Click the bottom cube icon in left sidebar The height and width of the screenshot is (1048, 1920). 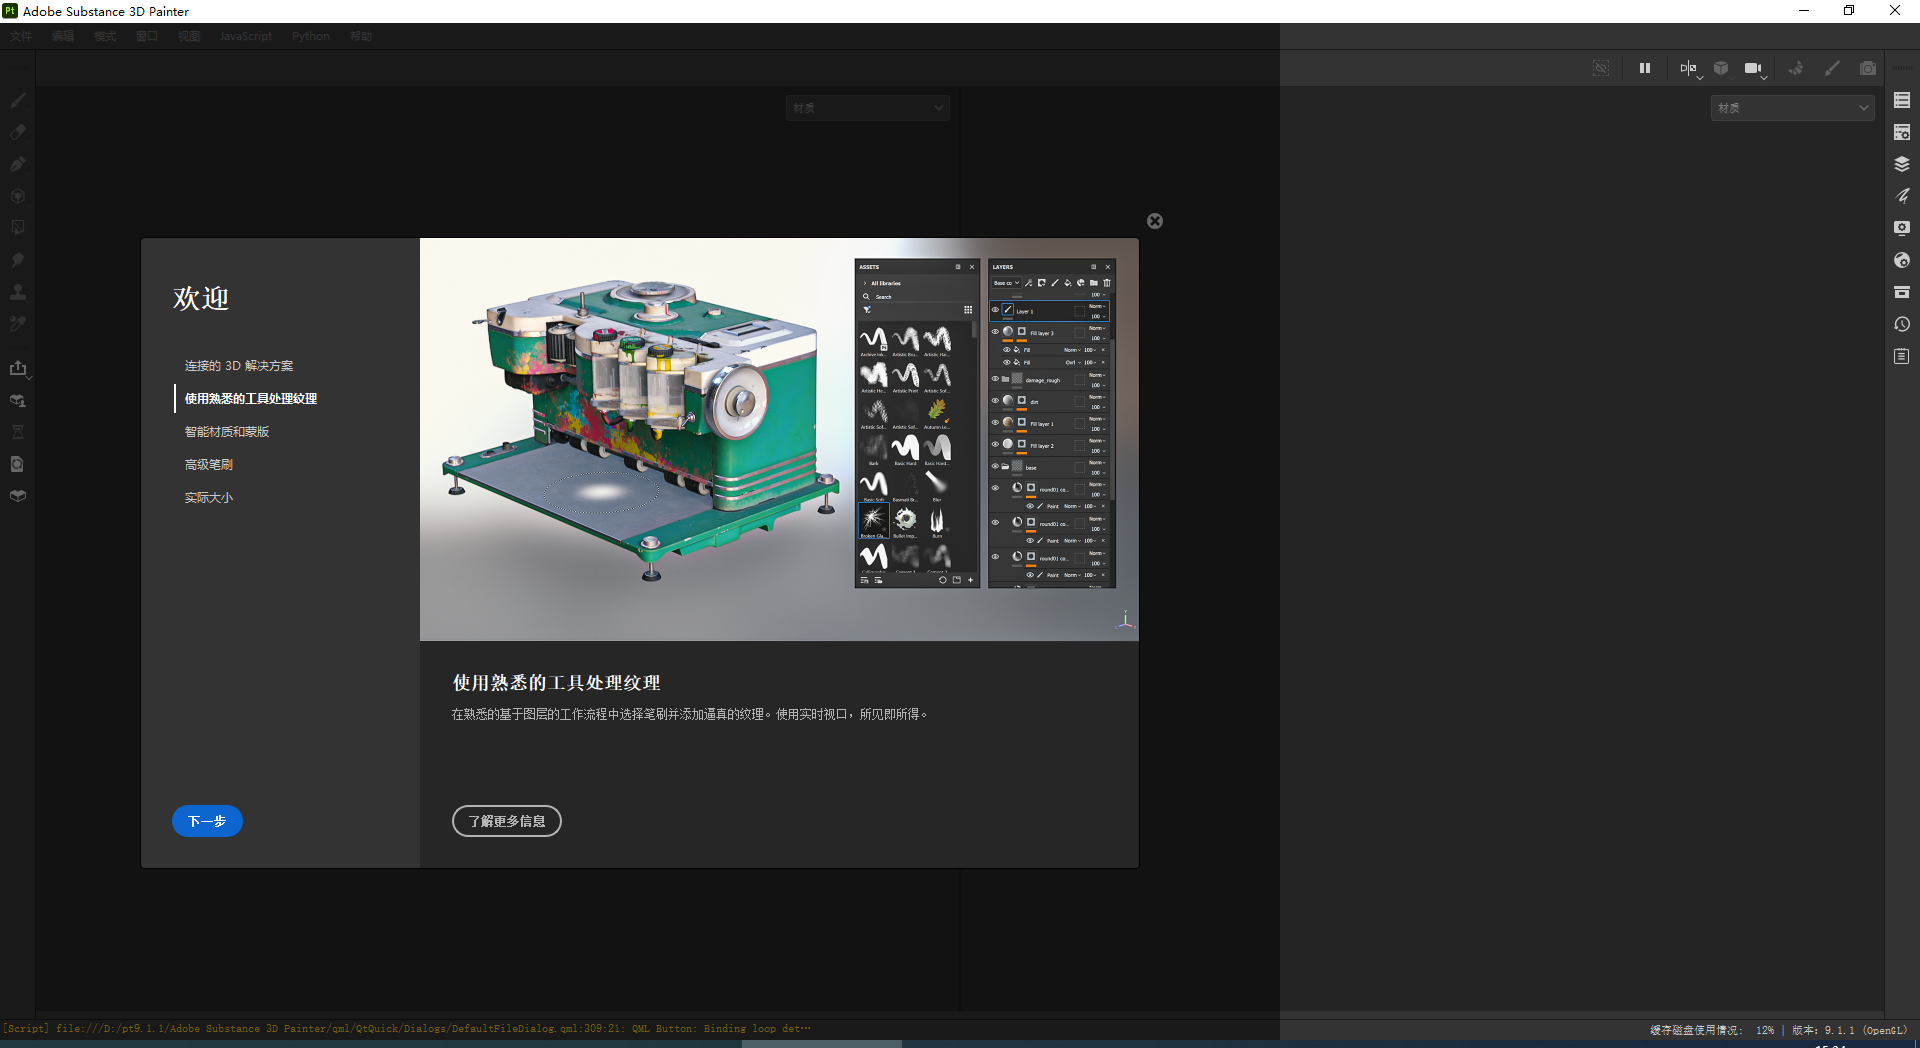coord(17,496)
